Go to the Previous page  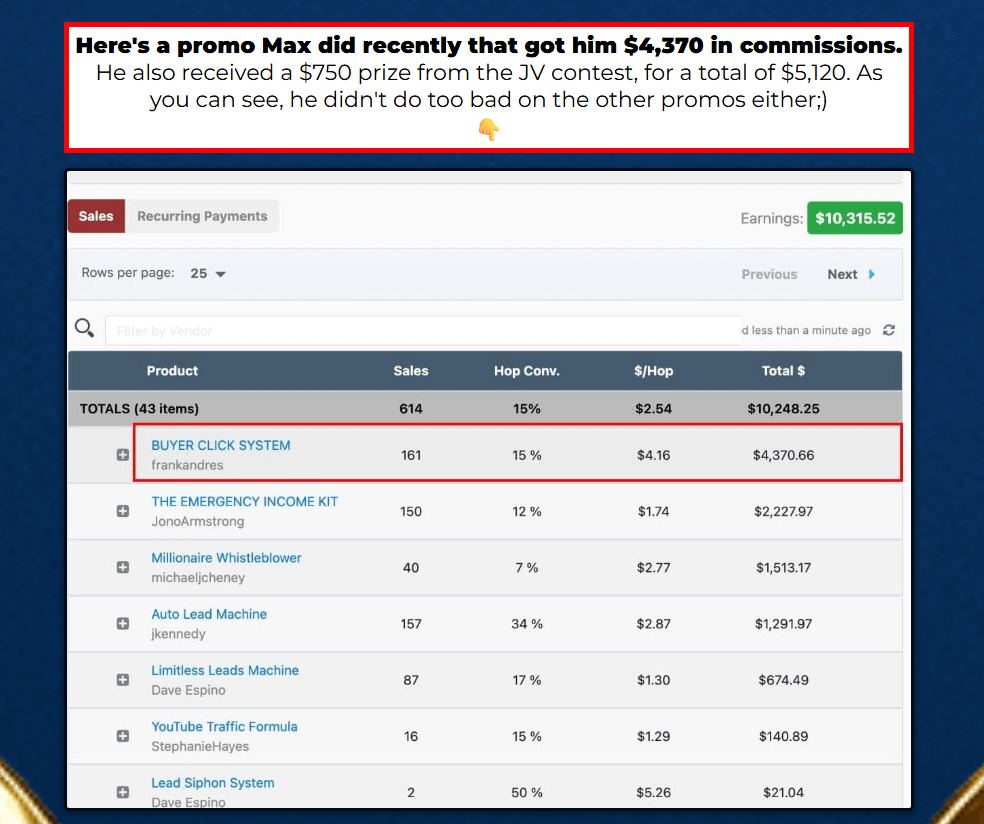coord(769,274)
